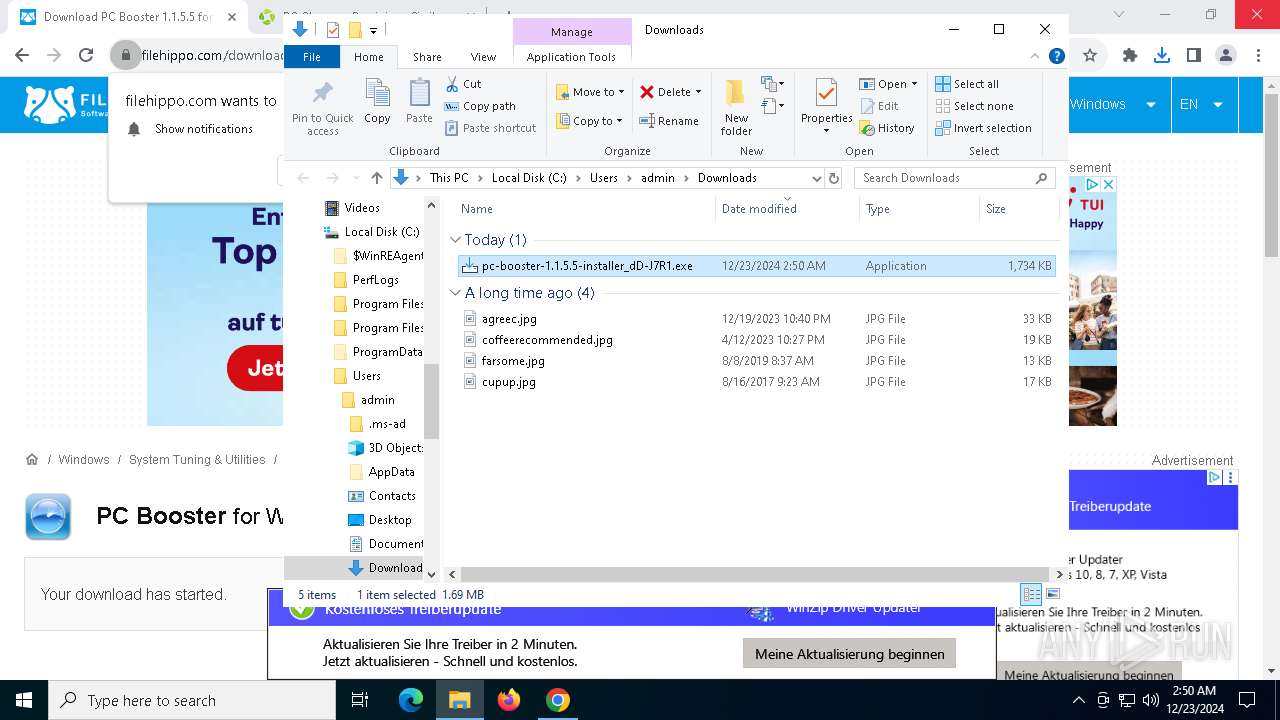This screenshot has height=720, width=1280.
Task: Open Properties for selected file
Action: [826, 107]
